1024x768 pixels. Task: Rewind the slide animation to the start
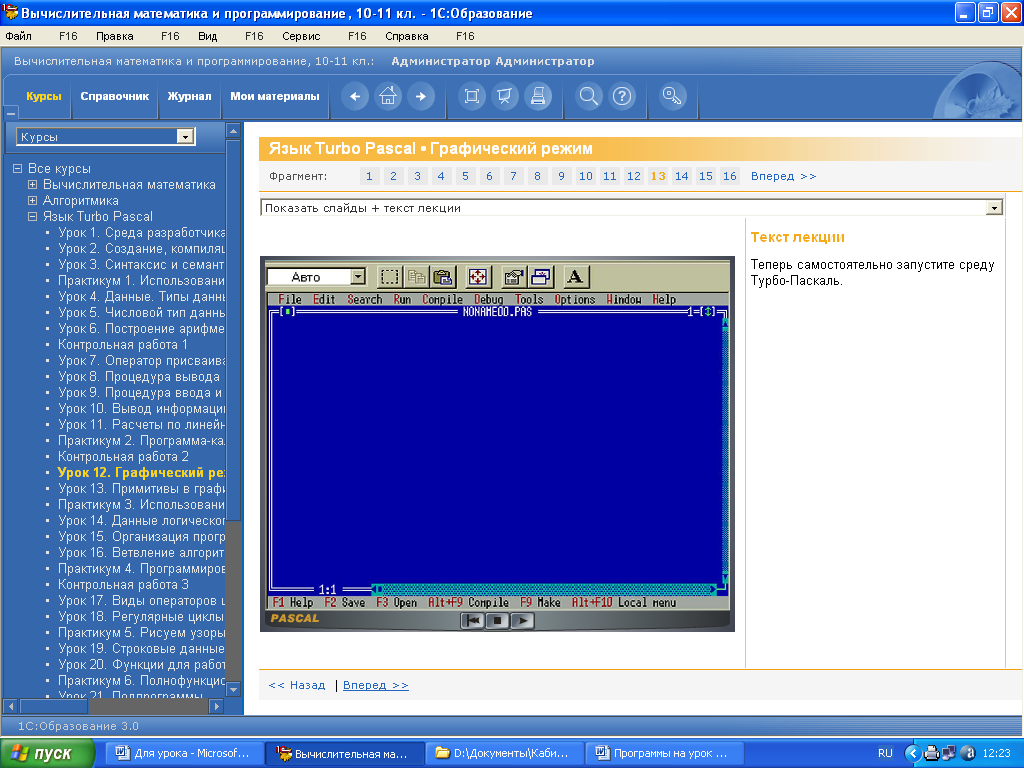click(x=472, y=620)
